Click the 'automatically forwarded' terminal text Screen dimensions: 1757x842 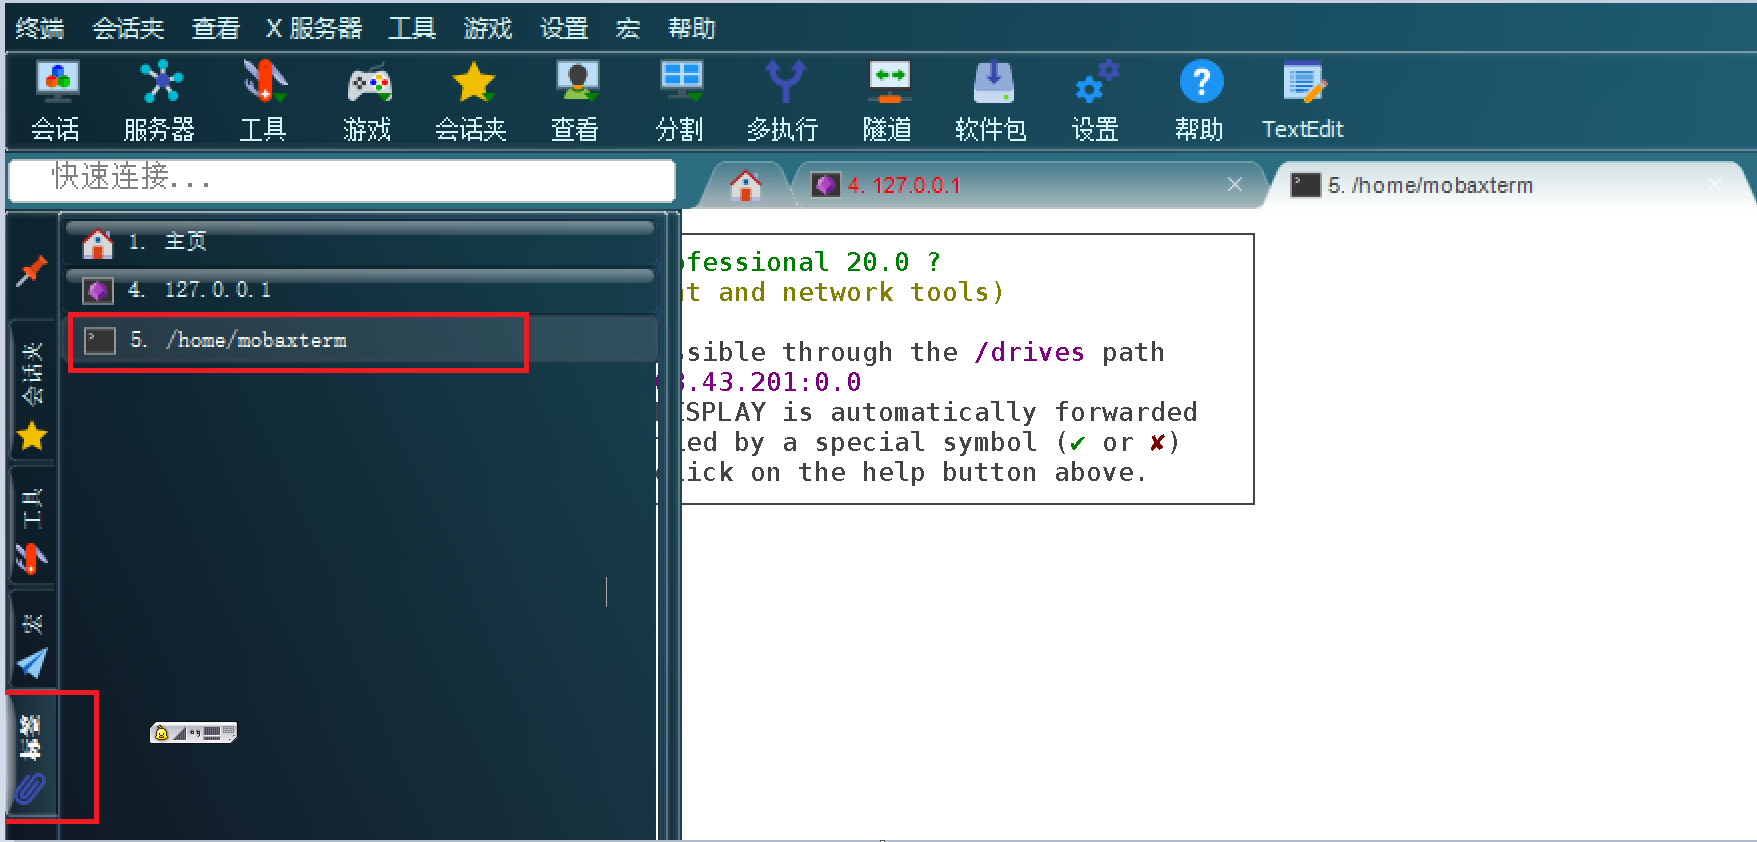(1014, 412)
